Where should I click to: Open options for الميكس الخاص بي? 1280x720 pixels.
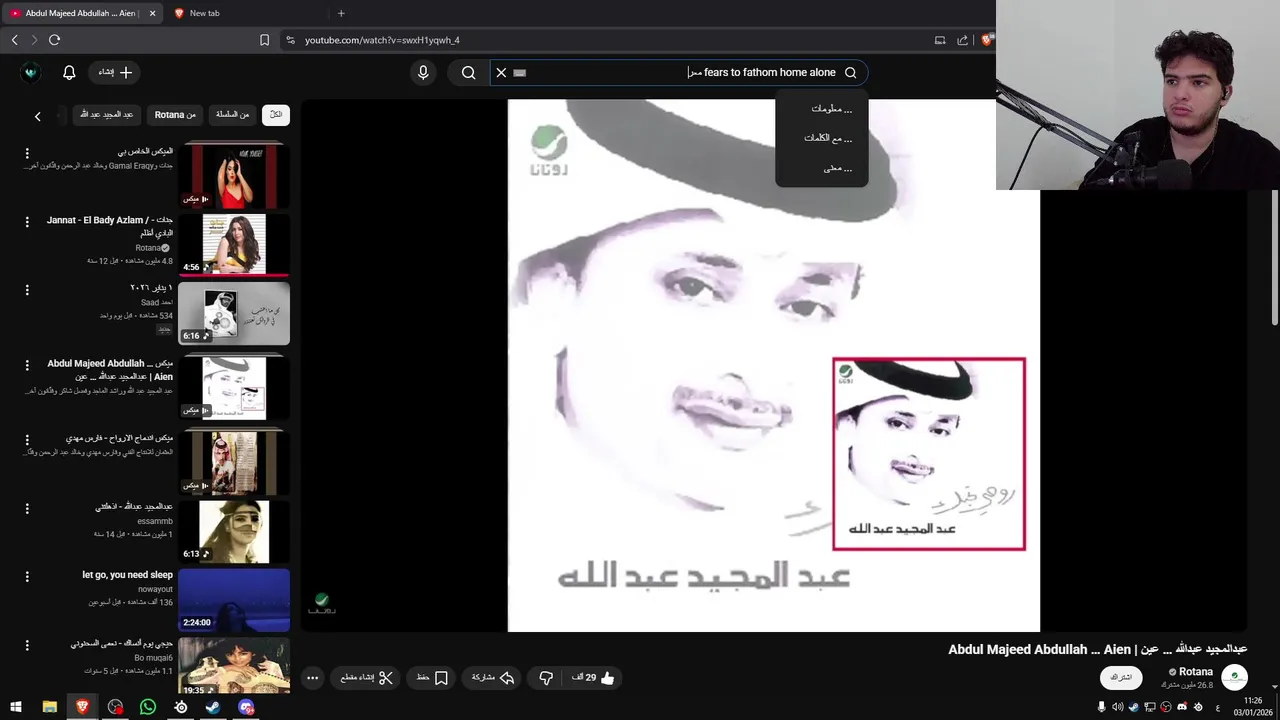coord(27,153)
